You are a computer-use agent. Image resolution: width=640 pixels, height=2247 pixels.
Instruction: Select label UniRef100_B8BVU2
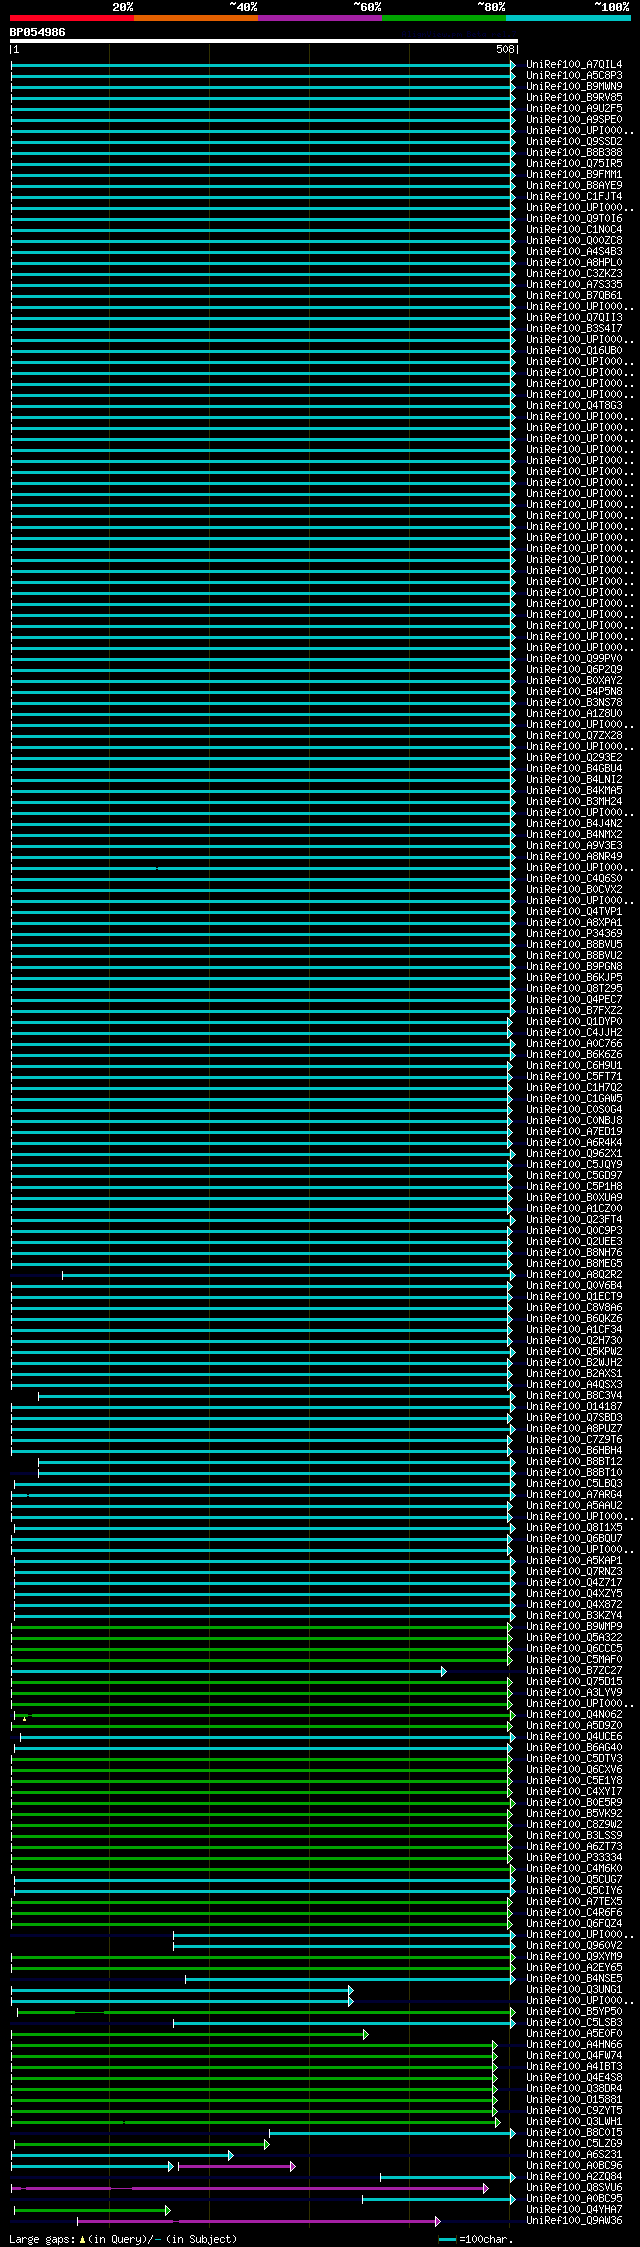click(574, 956)
